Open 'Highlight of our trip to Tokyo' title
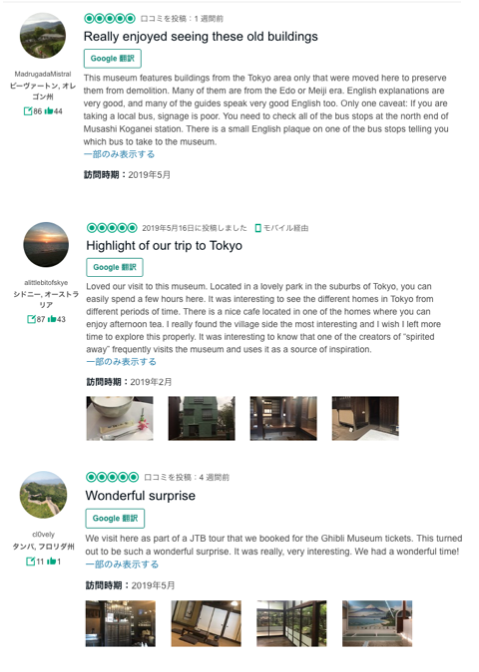Image resolution: width=479 pixels, height=672 pixels. click(165, 246)
